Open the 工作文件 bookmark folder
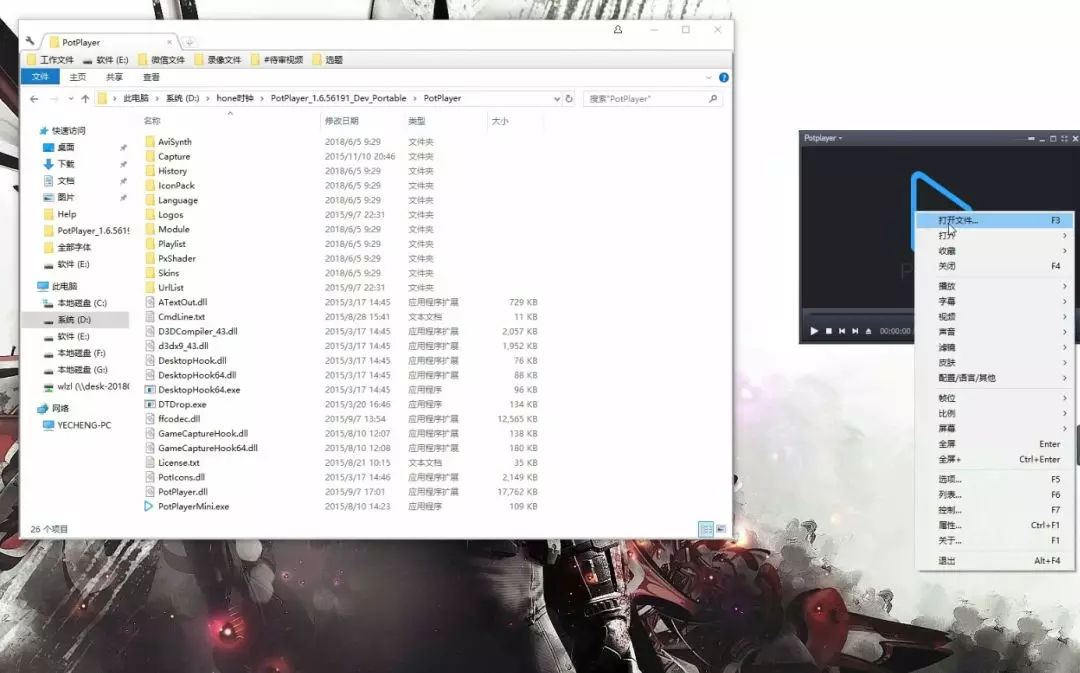The image size is (1080, 673). pos(50,60)
